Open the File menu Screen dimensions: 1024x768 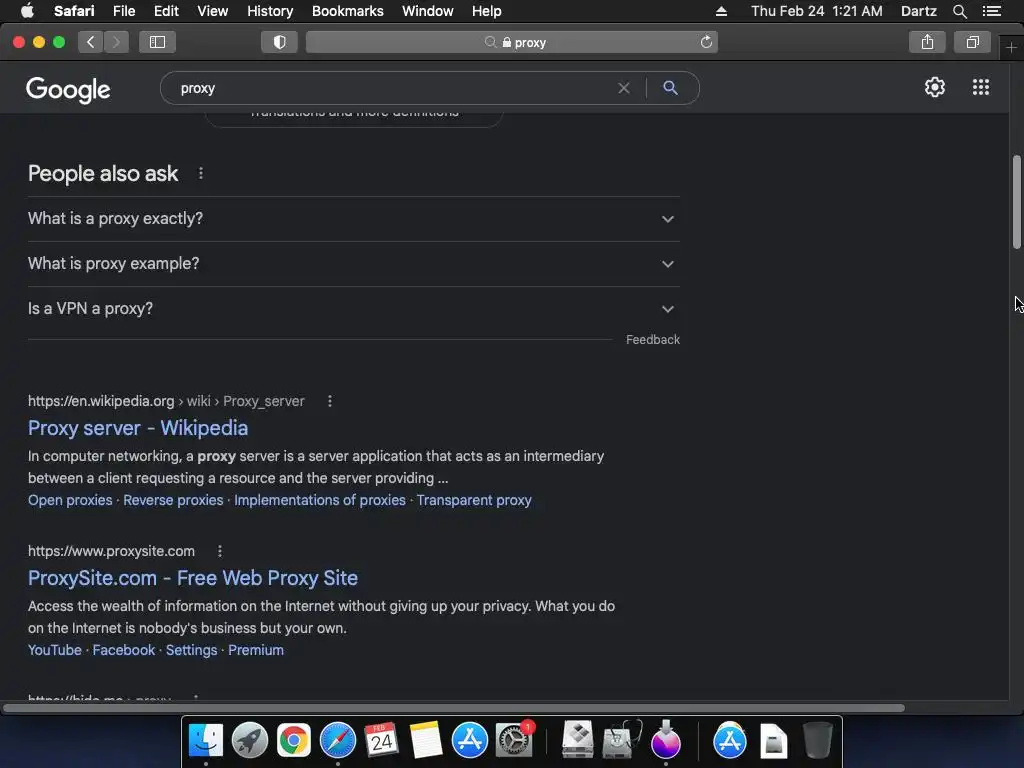pos(124,11)
